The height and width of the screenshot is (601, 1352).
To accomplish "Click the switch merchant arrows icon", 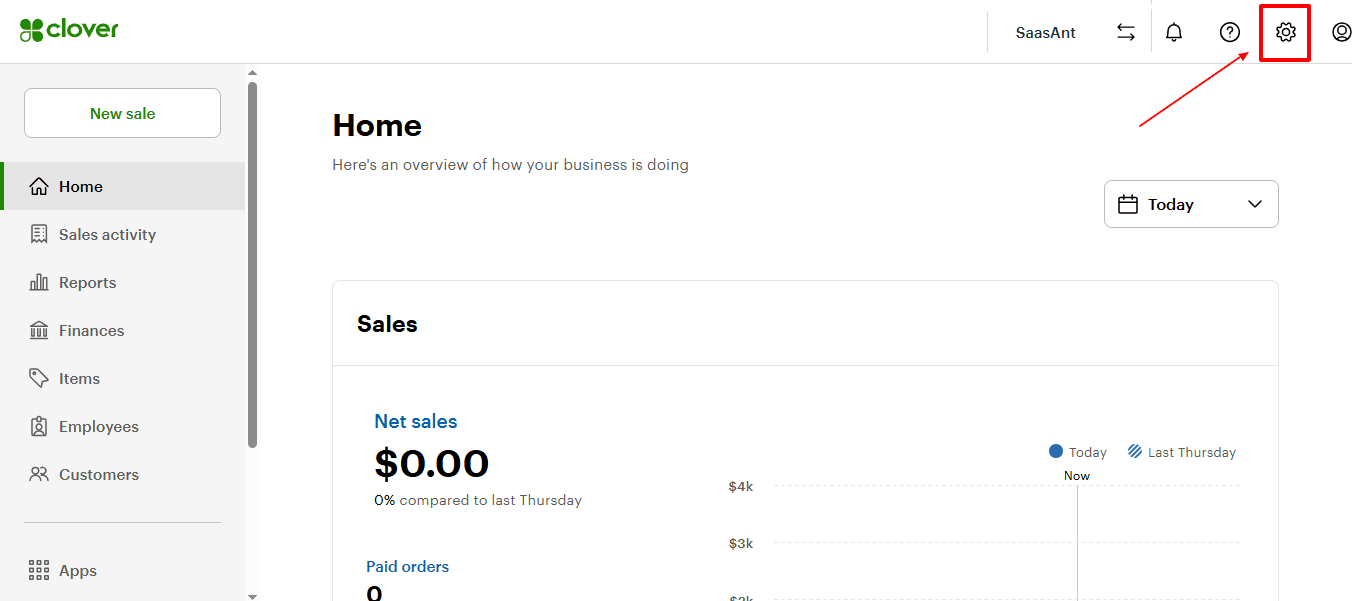I will (1126, 32).
